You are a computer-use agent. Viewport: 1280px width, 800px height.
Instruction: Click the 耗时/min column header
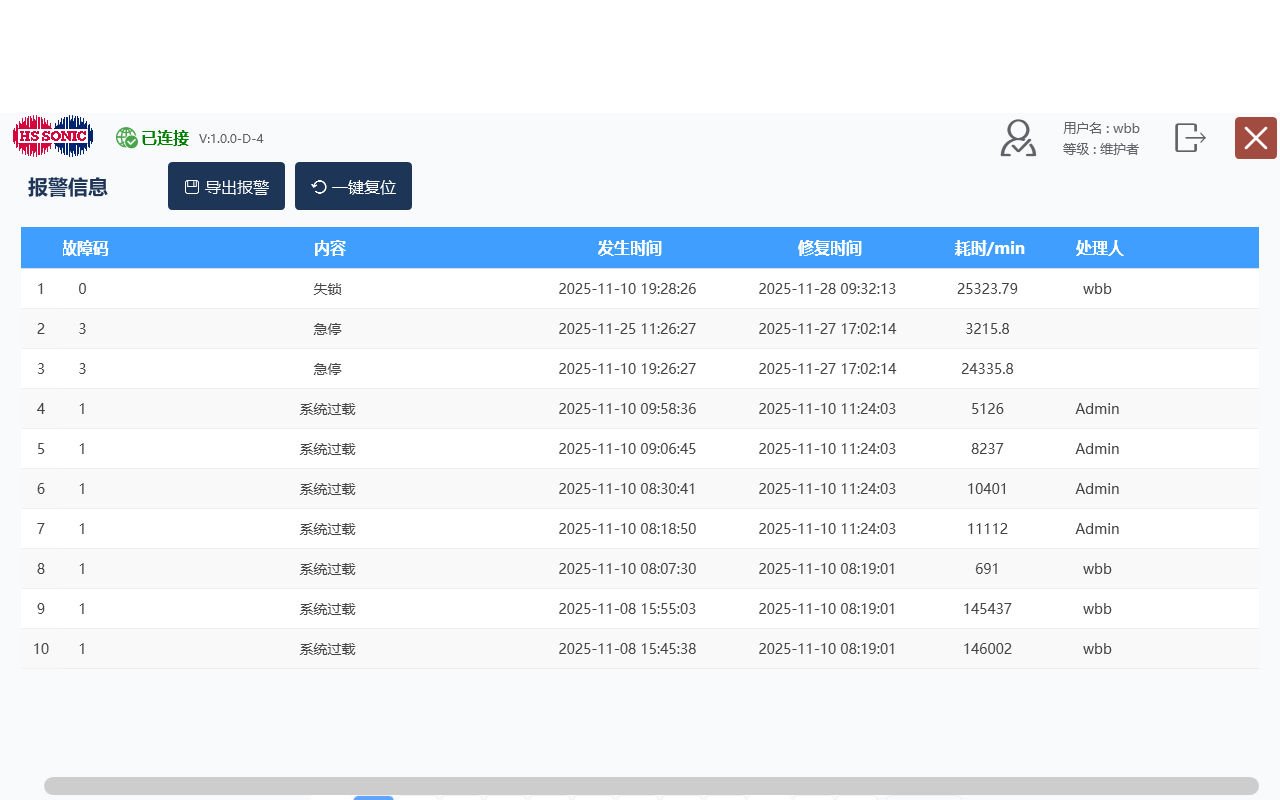(x=989, y=248)
